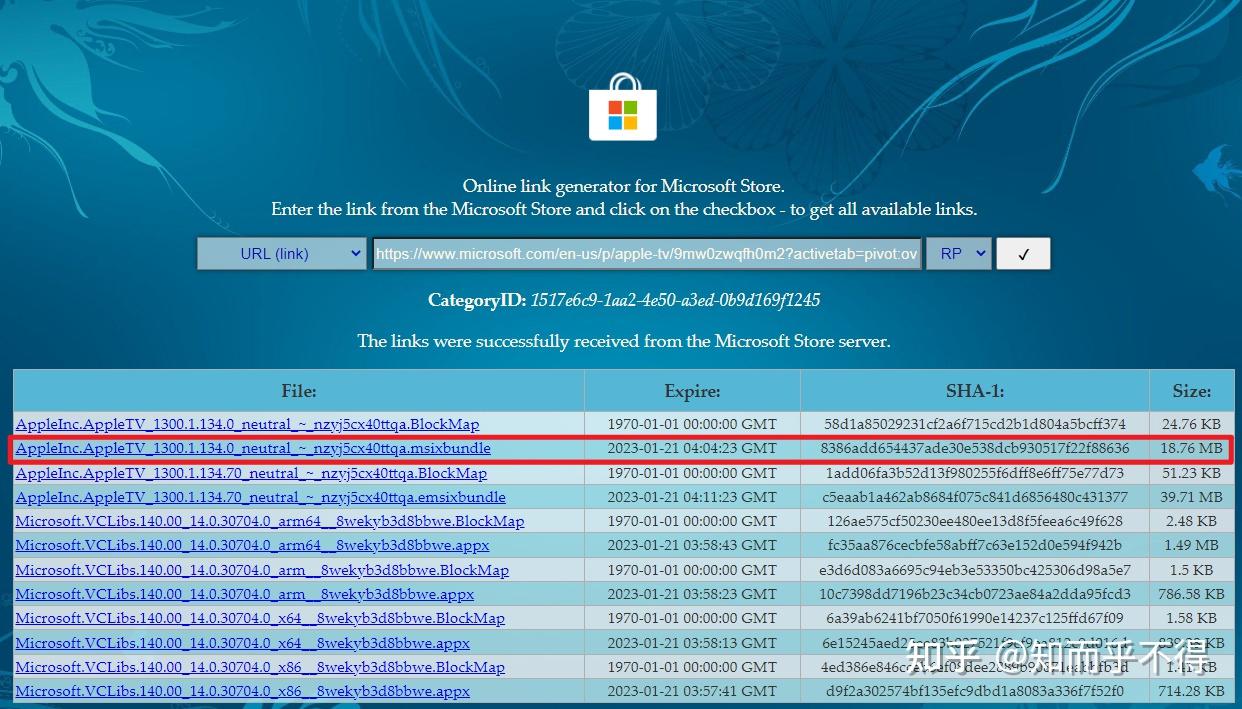1242x709 pixels.
Task: Open the URL (link) type dropdown
Action: [x=282, y=254]
